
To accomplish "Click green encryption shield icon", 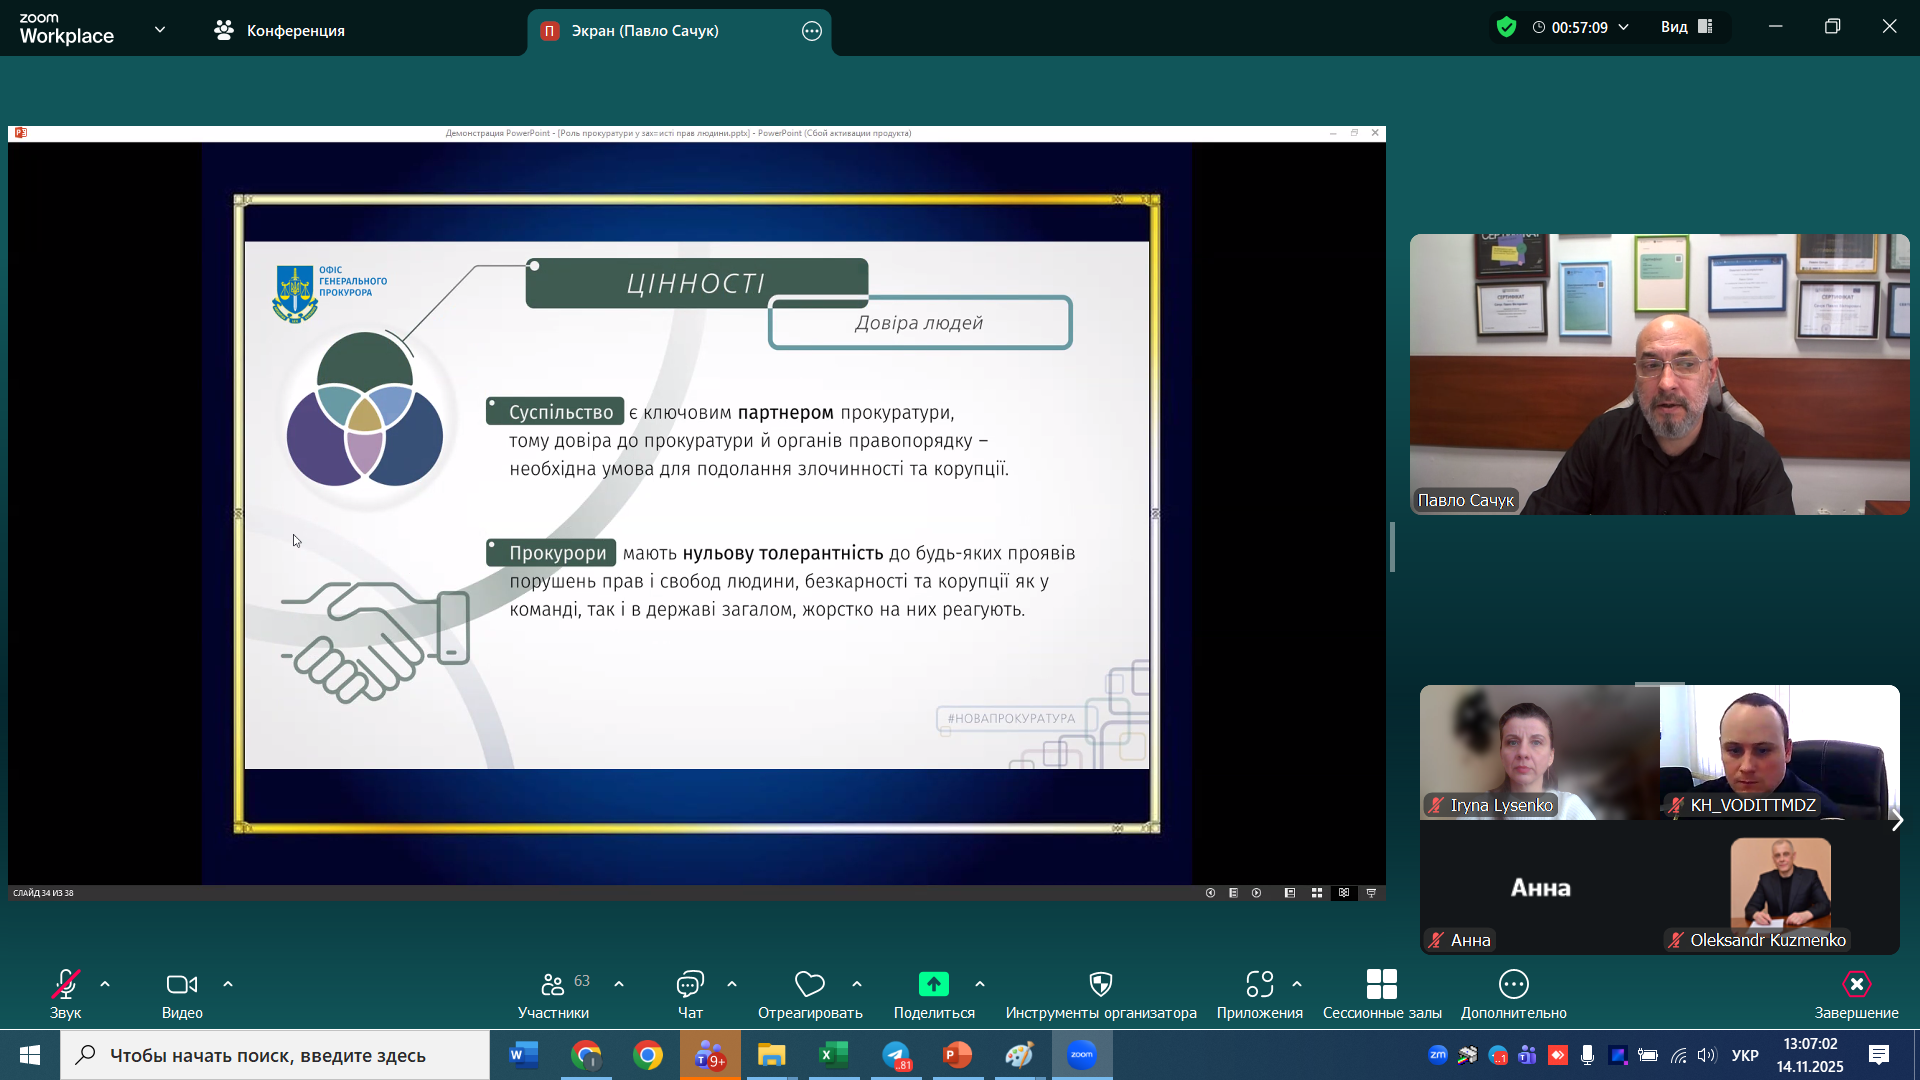I will point(1506,27).
